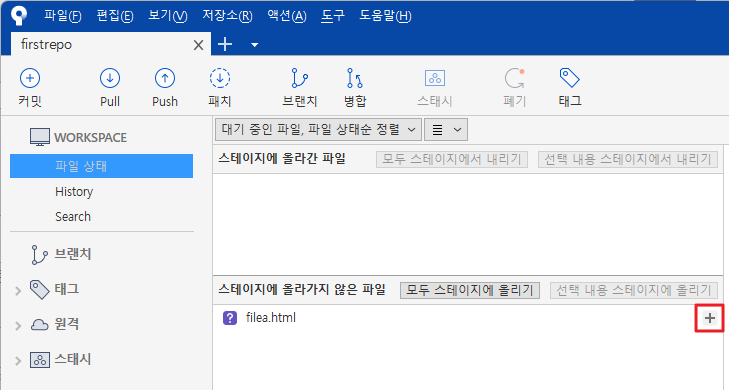Close the firstrepo tab
This screenshot has height=390, width=729.
pos(198,45)
